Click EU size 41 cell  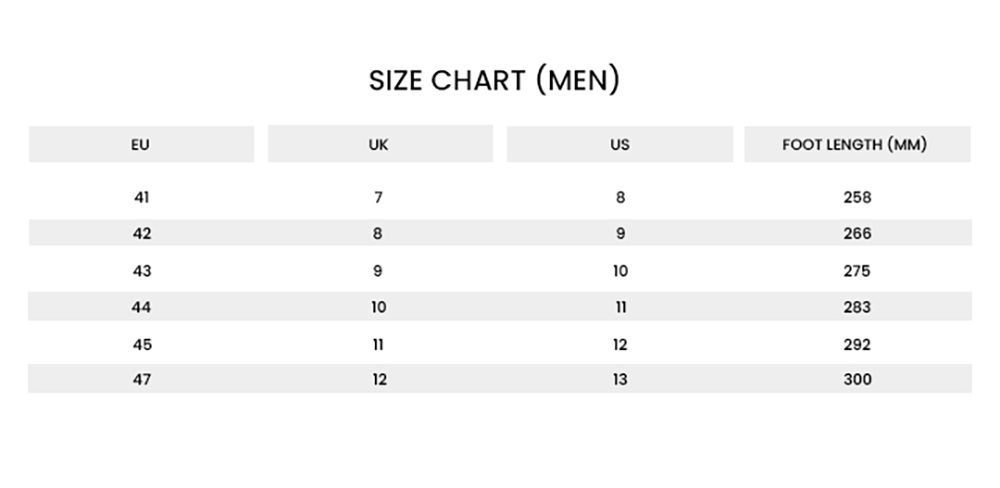(142, 198)
